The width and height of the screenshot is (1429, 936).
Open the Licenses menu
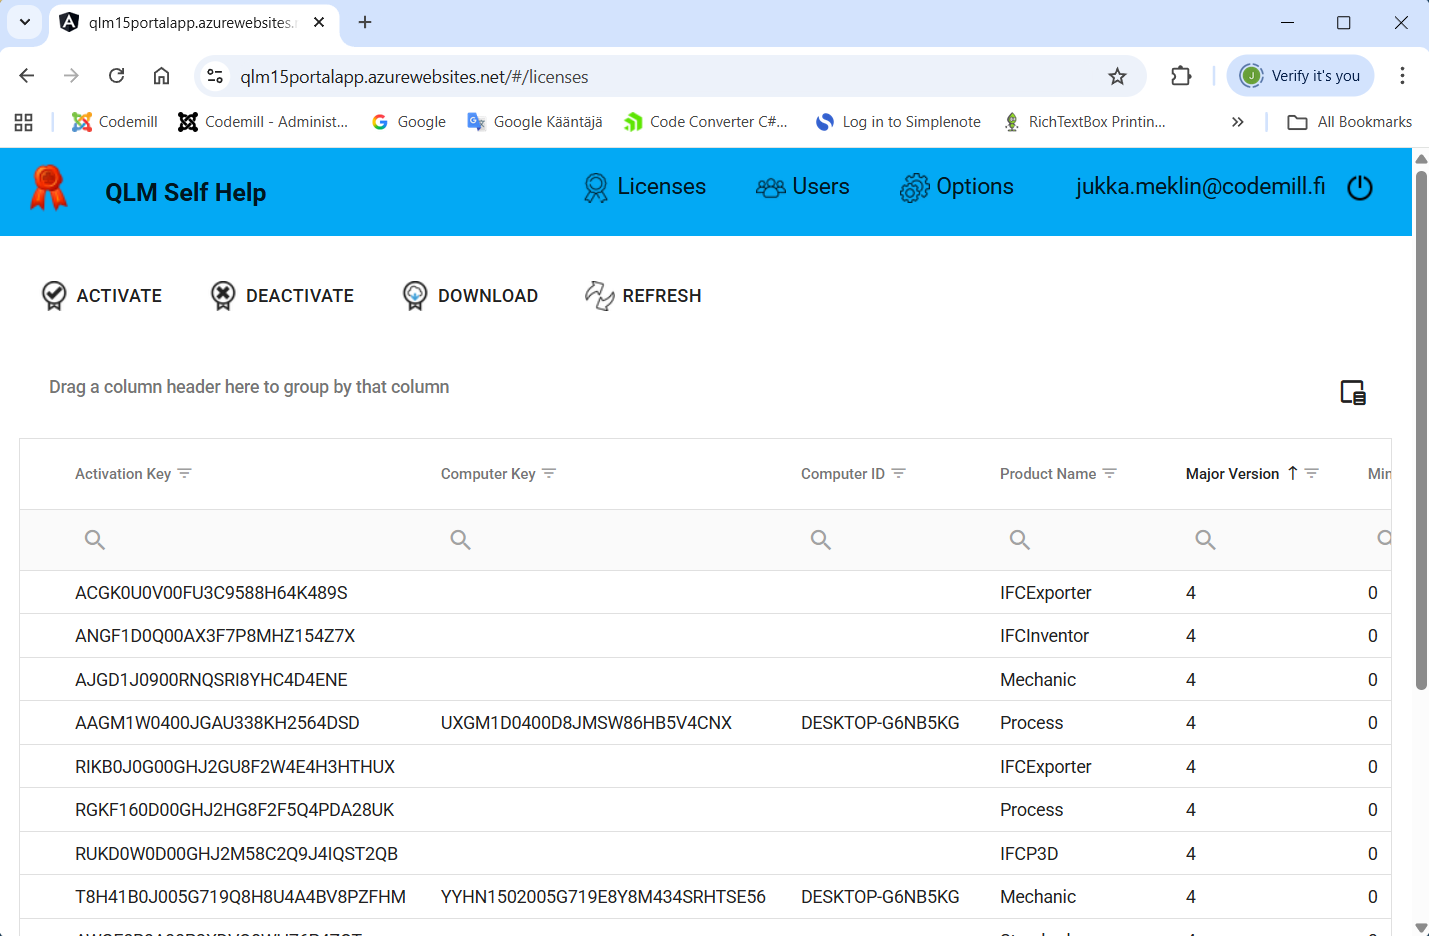coord(645,187)
